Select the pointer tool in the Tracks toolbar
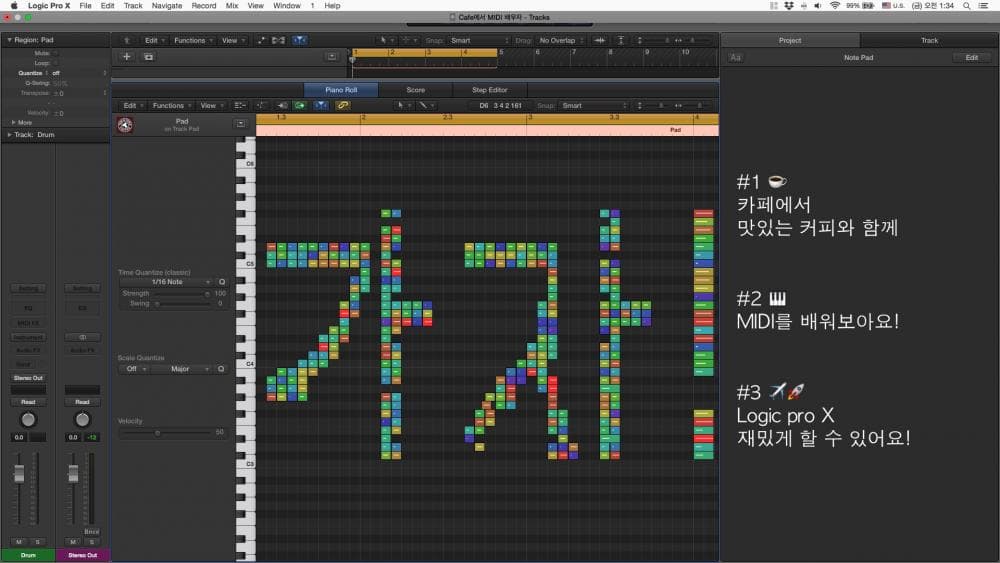Image resolution: width=1000 pixels, height=563 pixels. click(x=384, y=40)
